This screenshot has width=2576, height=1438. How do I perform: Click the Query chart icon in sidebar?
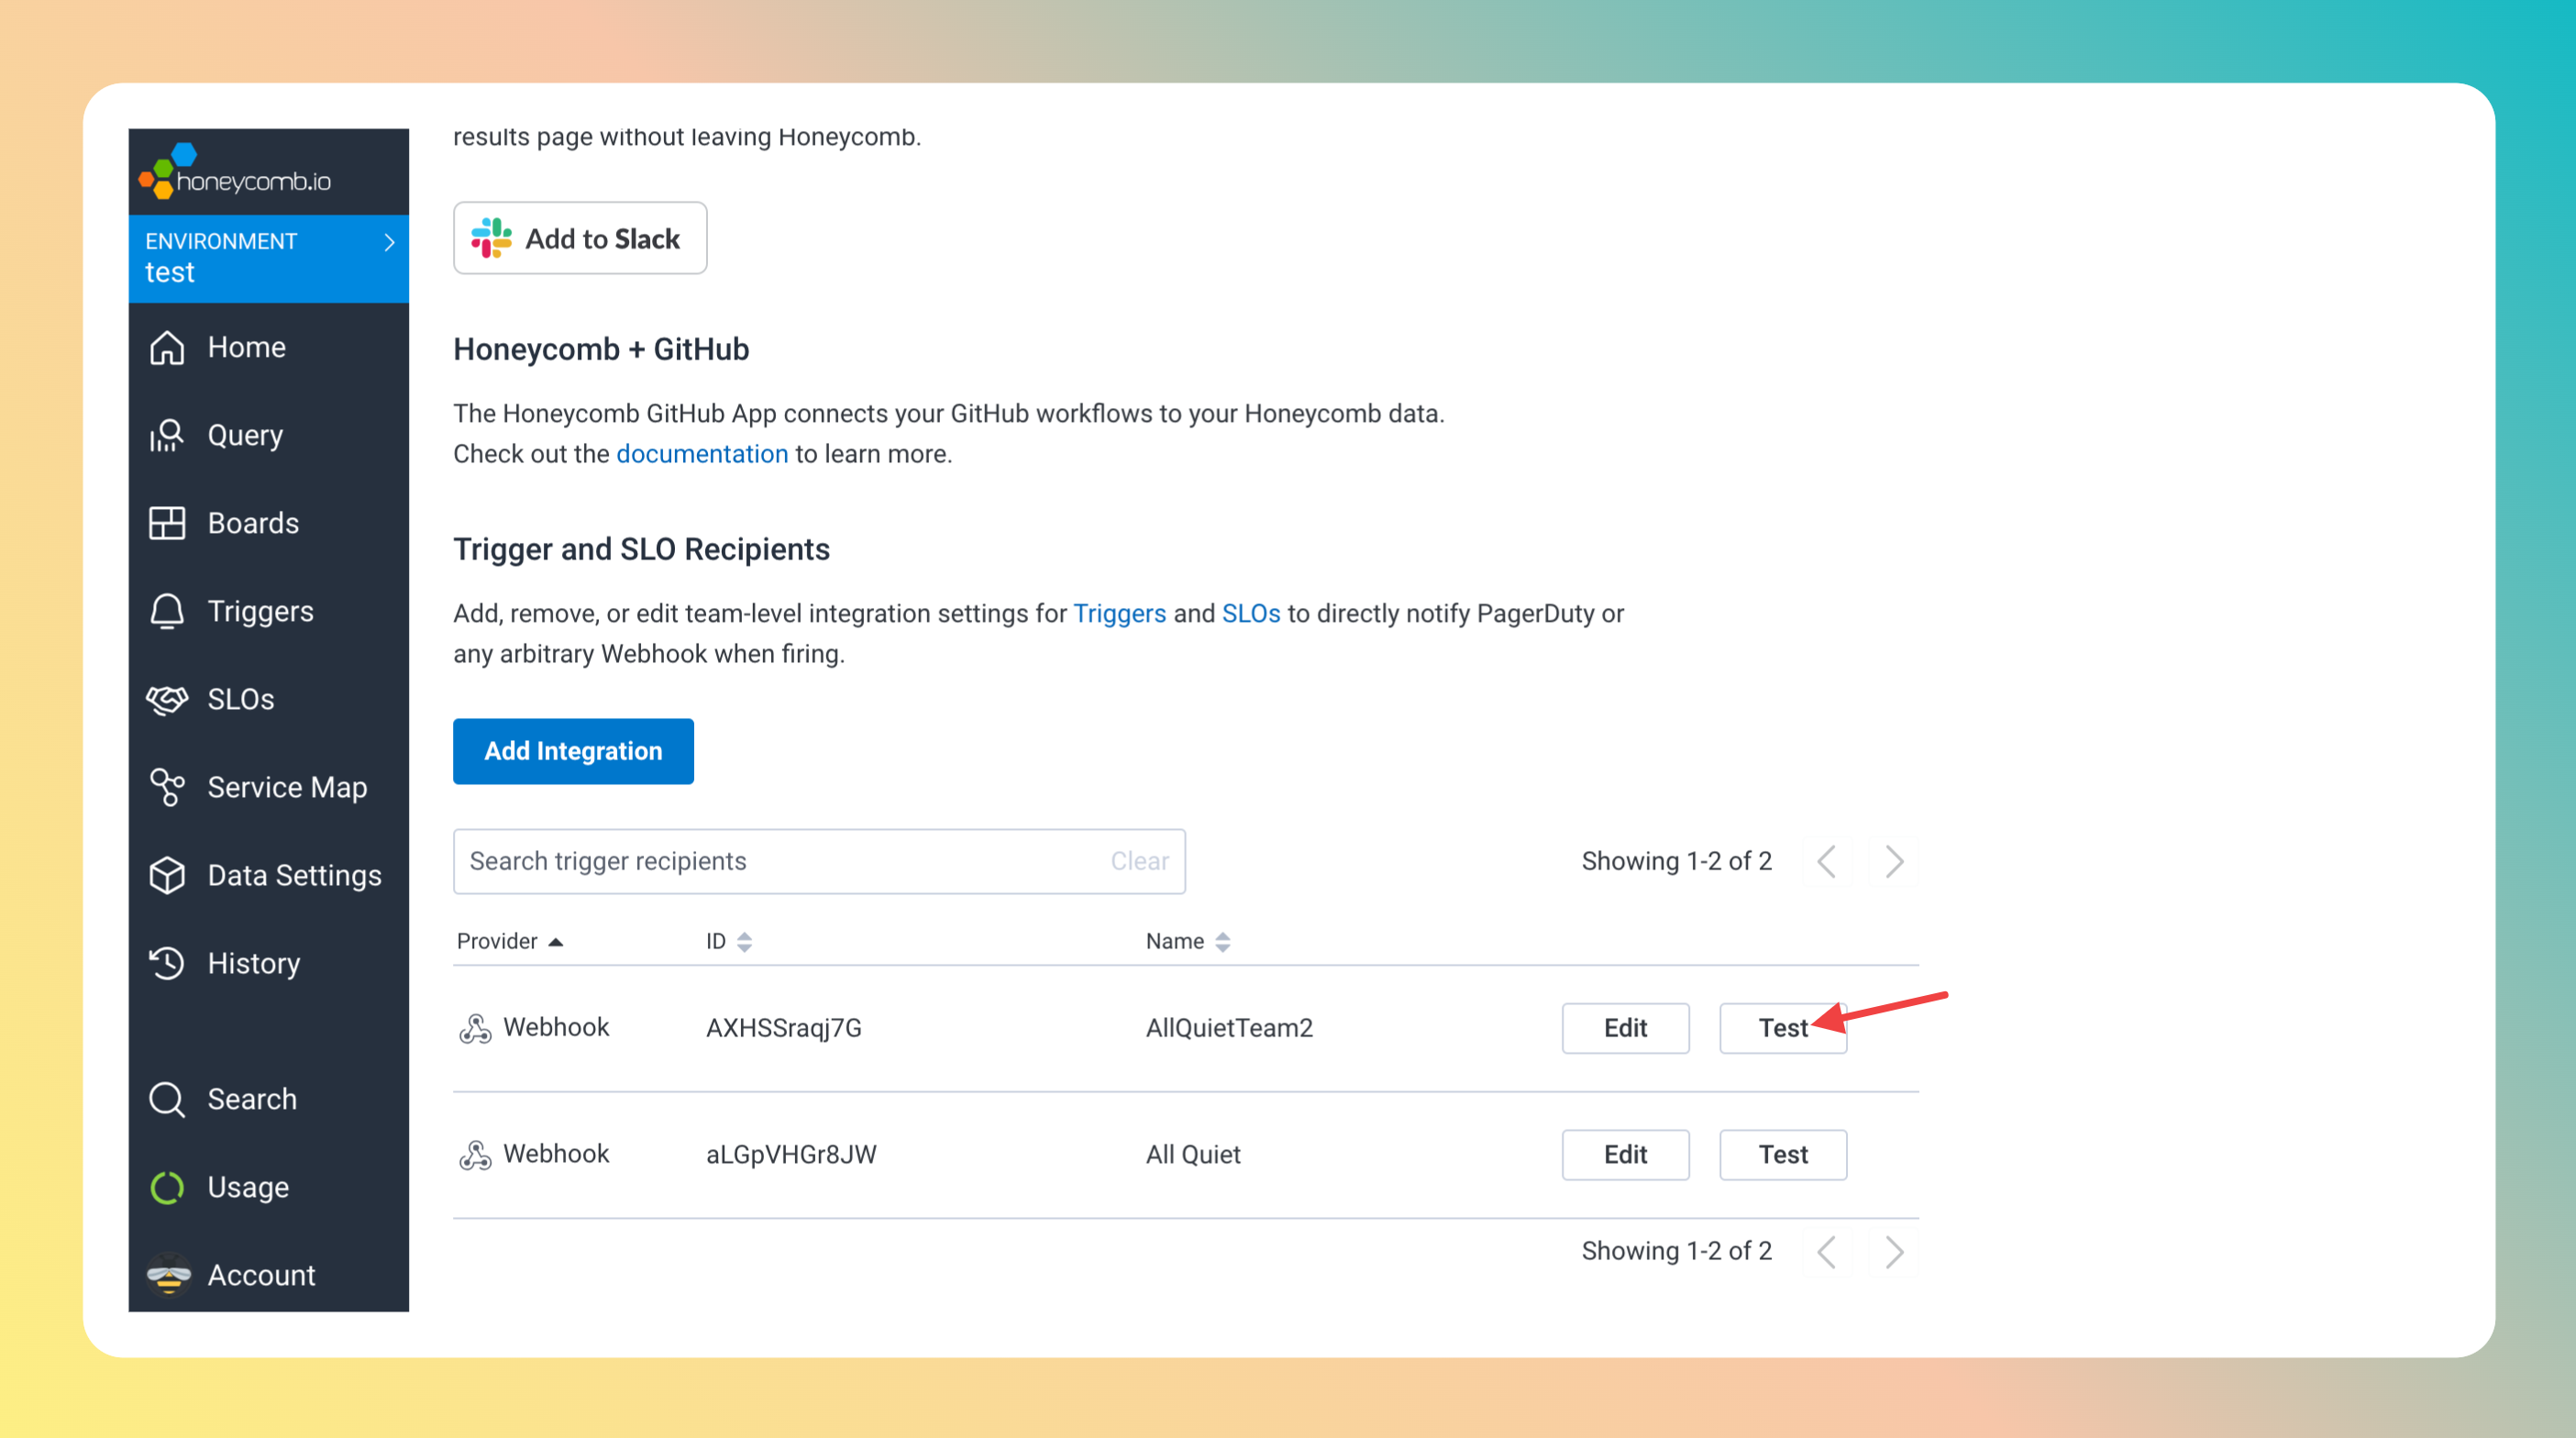click(x=167, y=435)
